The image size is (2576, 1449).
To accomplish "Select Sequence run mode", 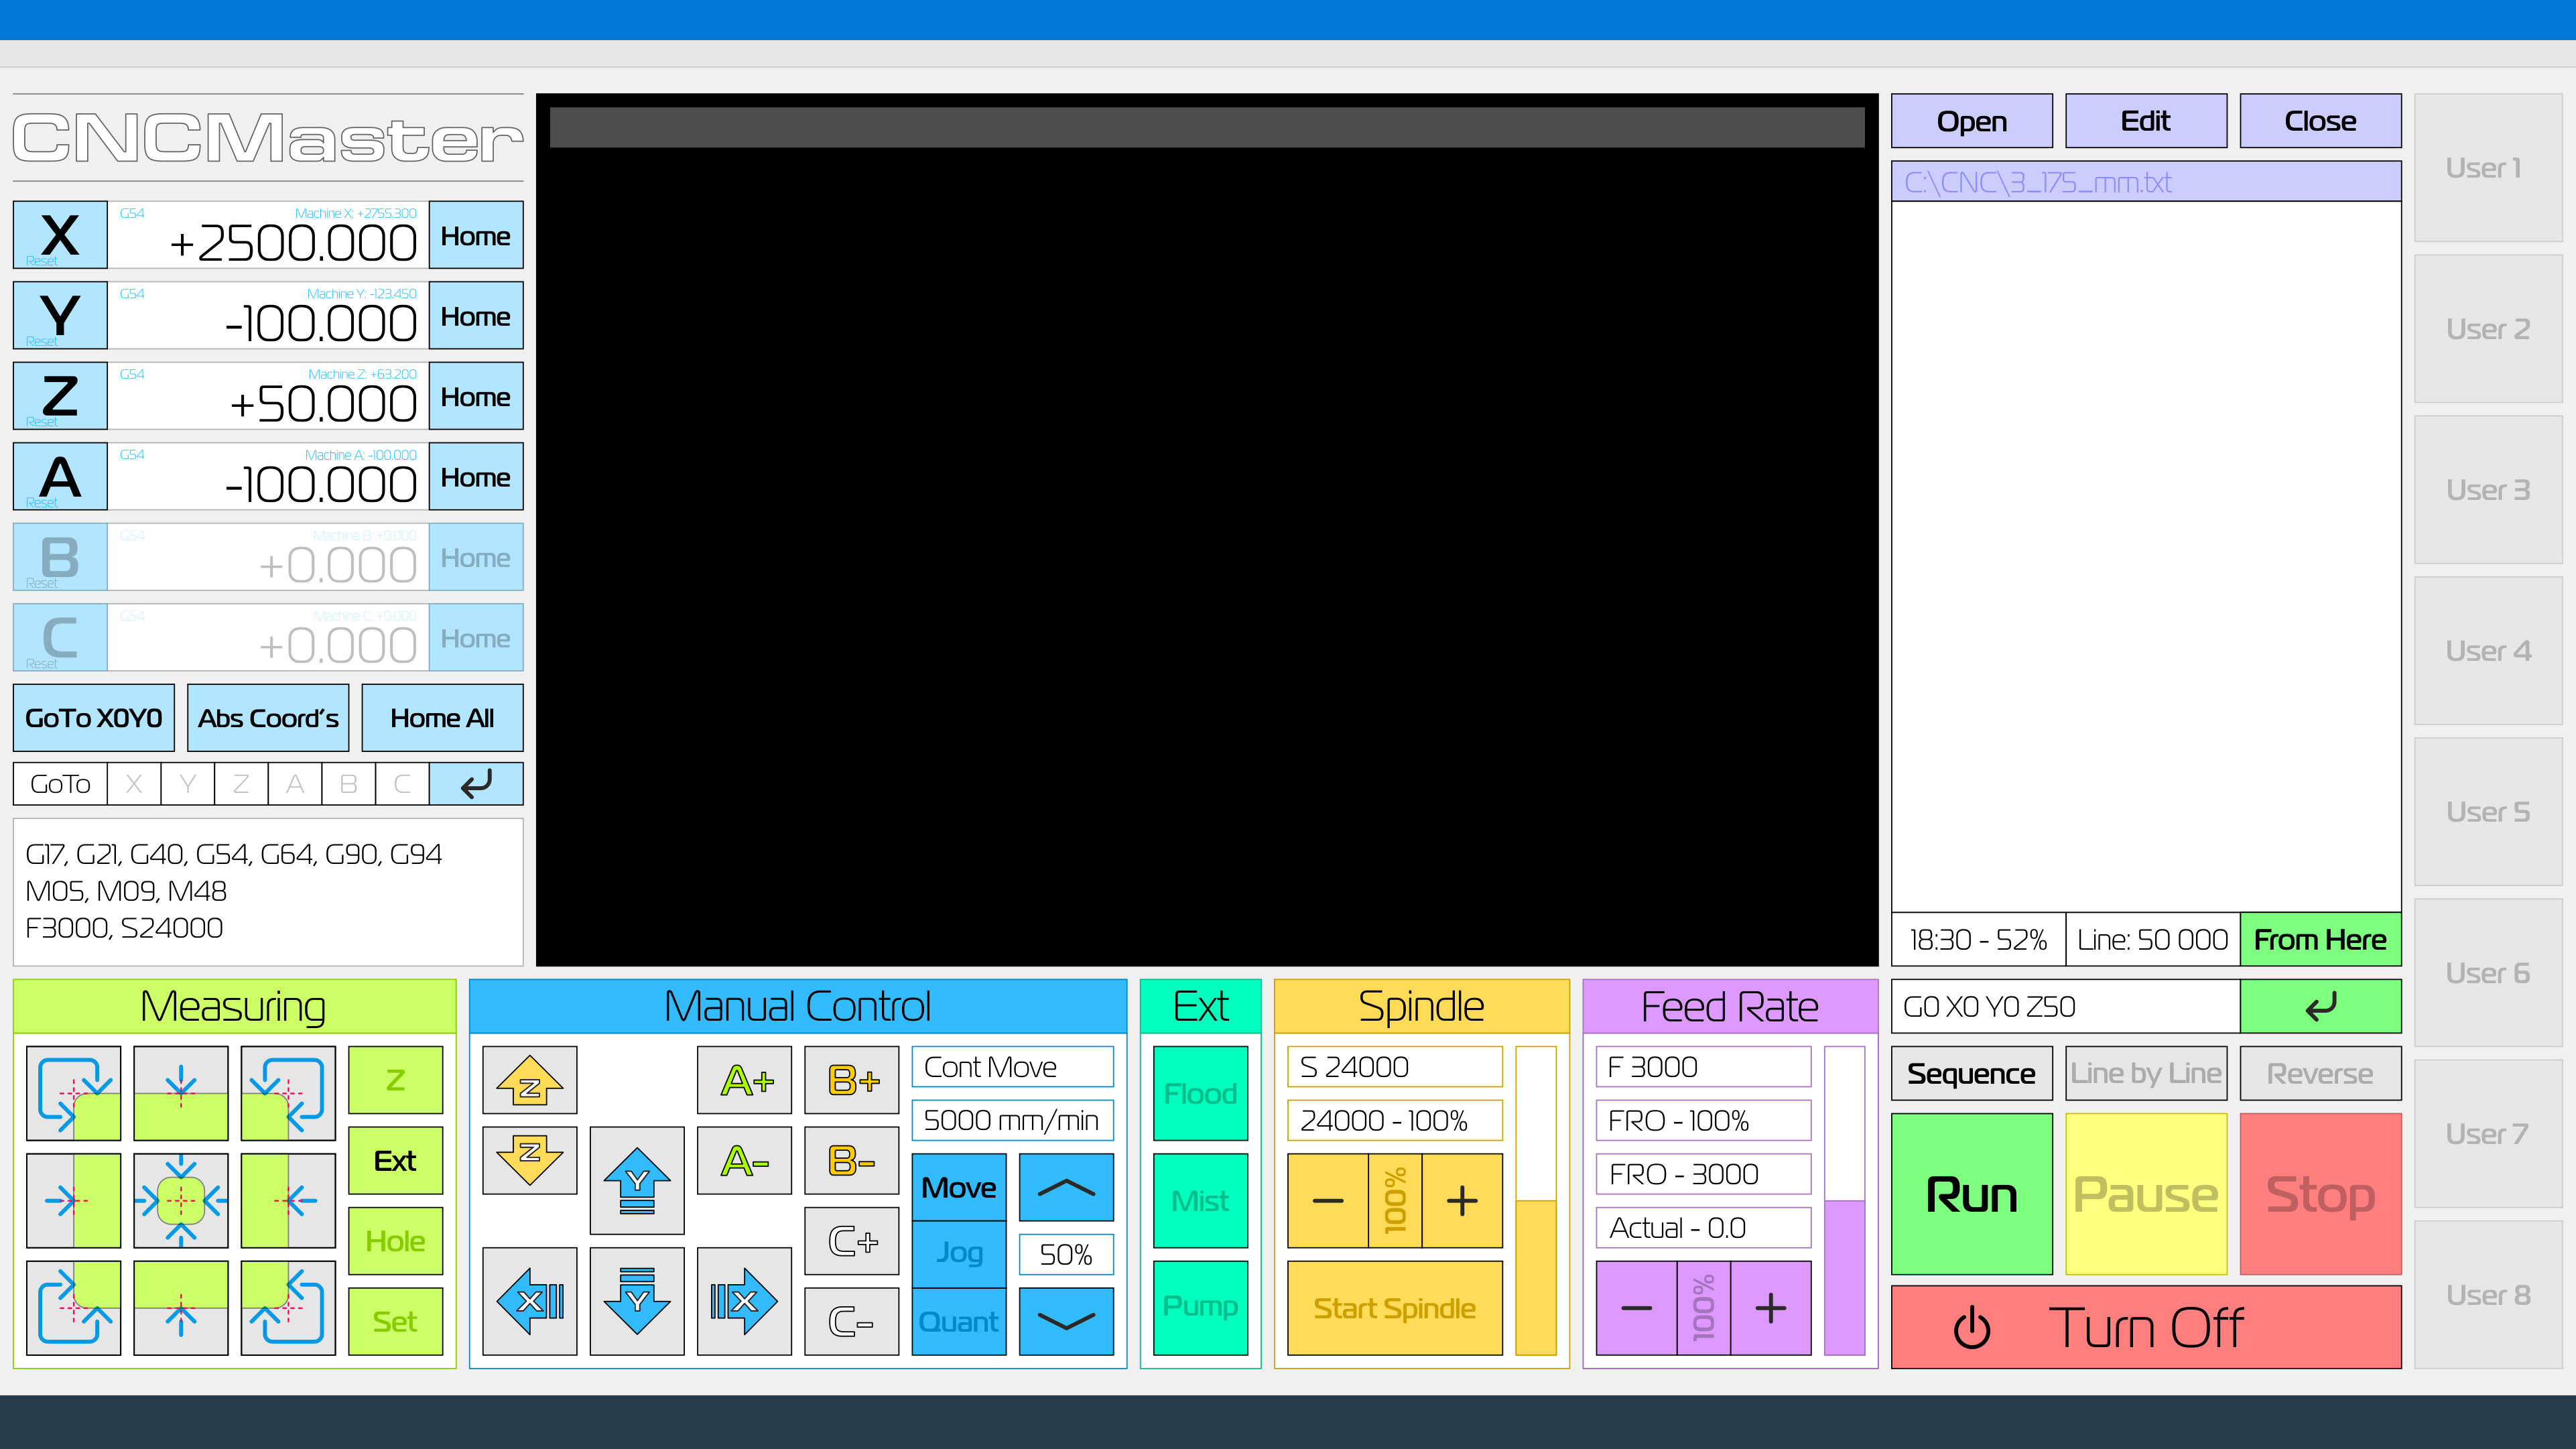I will click(1971, 1074).
